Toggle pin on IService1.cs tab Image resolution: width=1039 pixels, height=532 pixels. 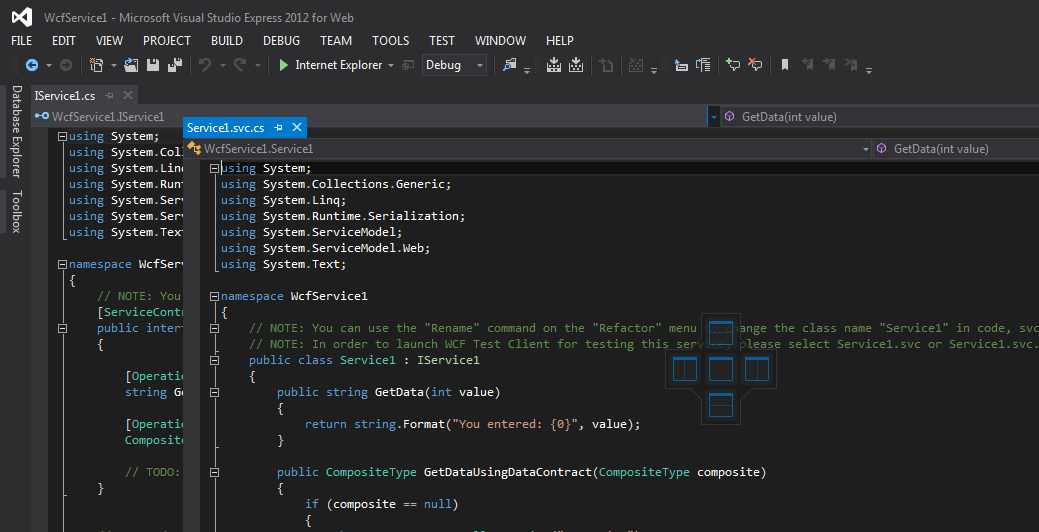click(110, 96)
